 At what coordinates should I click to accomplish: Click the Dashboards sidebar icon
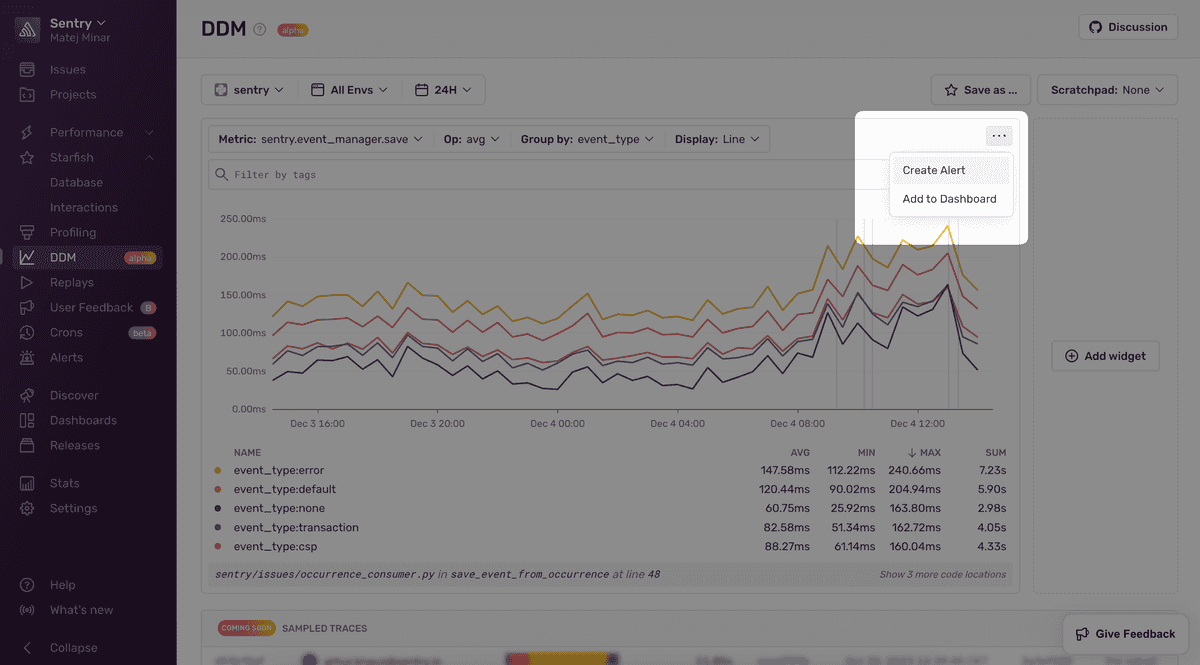pyautogui.click(x=27, y=421)
